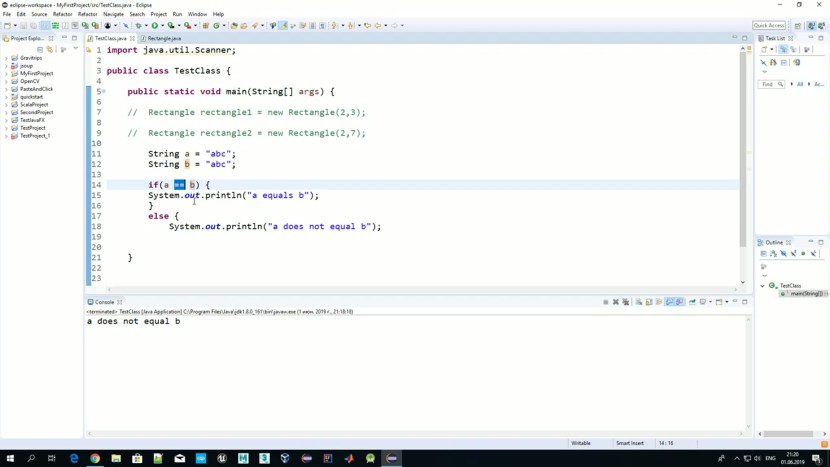Click the All filter link in Task List
This screenshot has width=830, height=467.
[800, 84]
